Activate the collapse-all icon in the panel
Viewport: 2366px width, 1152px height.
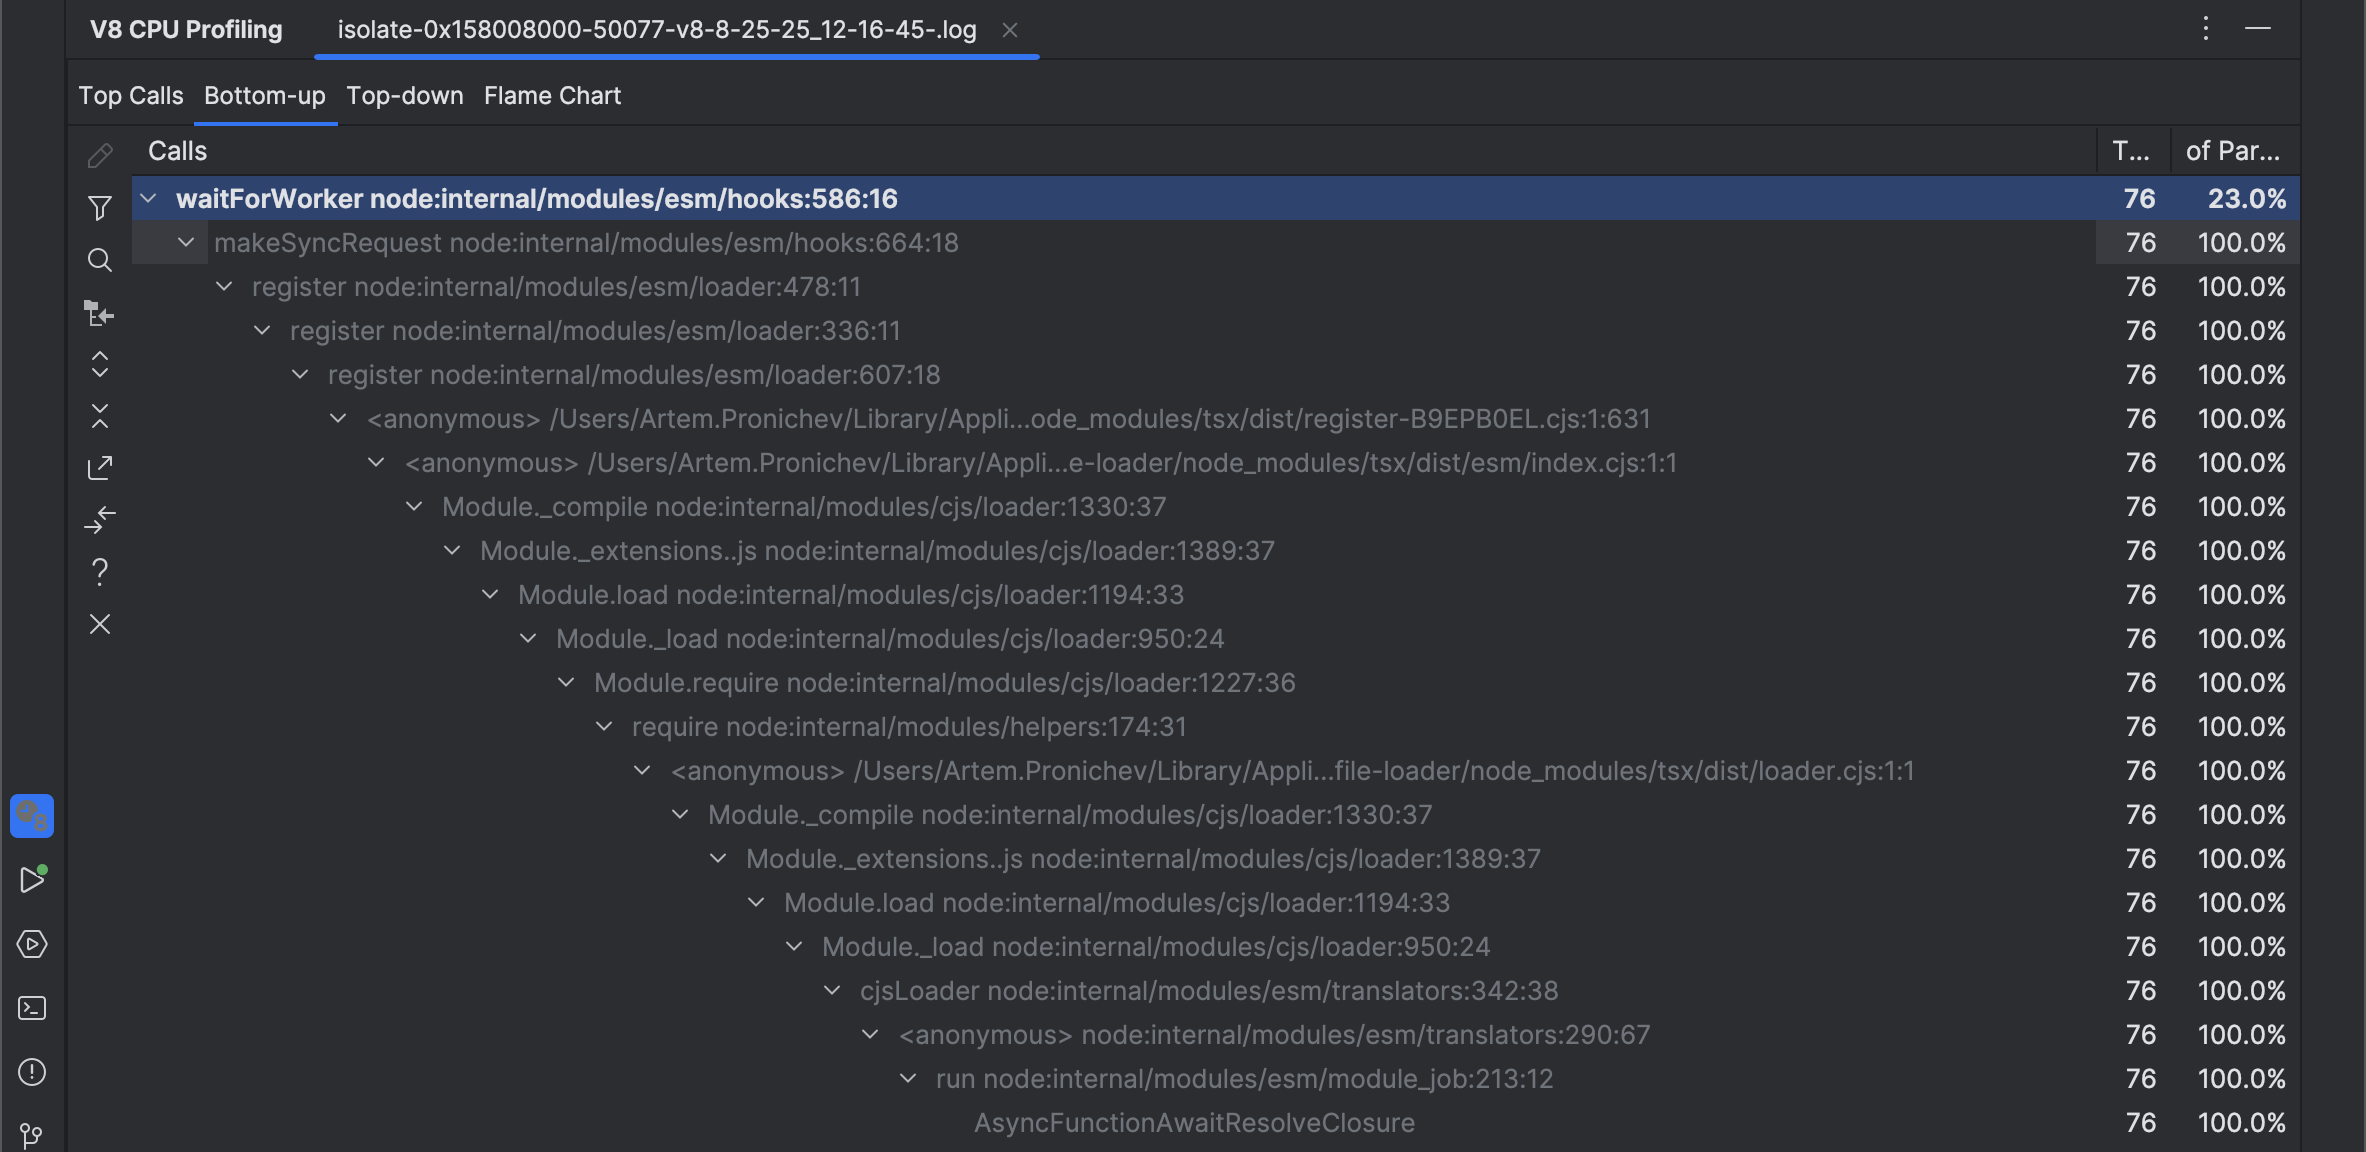(100, 416)
